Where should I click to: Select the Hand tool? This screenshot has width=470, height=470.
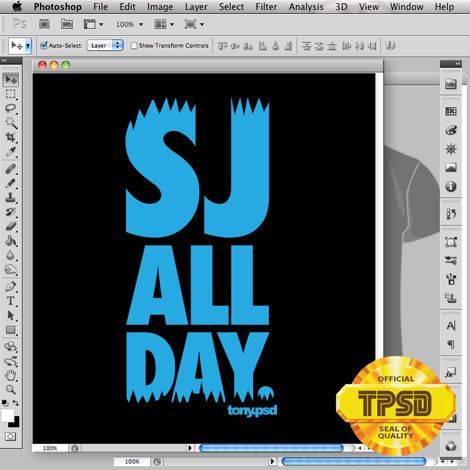(x=11, y=375)
